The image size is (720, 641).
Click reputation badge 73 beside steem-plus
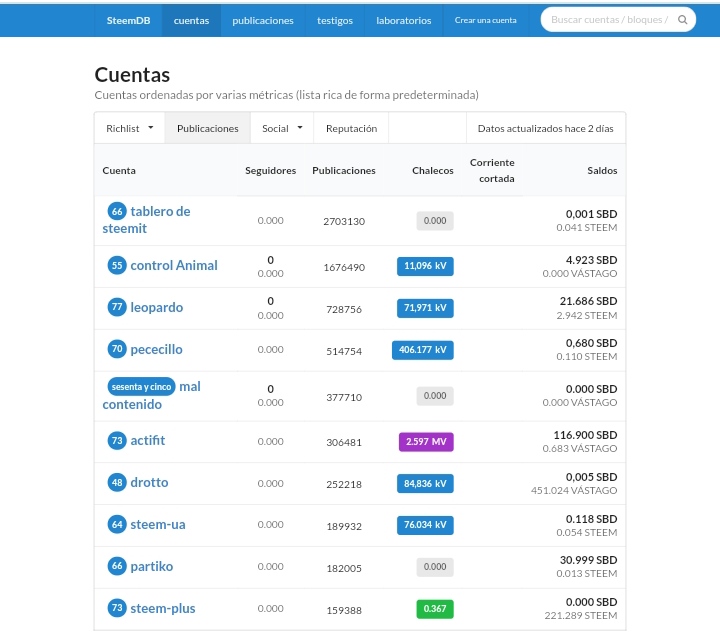coord(117,608)
